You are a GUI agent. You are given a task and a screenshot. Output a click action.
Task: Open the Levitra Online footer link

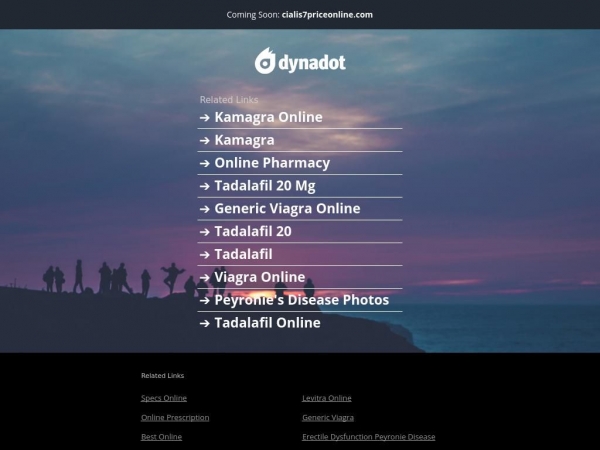tap(327, 398)
